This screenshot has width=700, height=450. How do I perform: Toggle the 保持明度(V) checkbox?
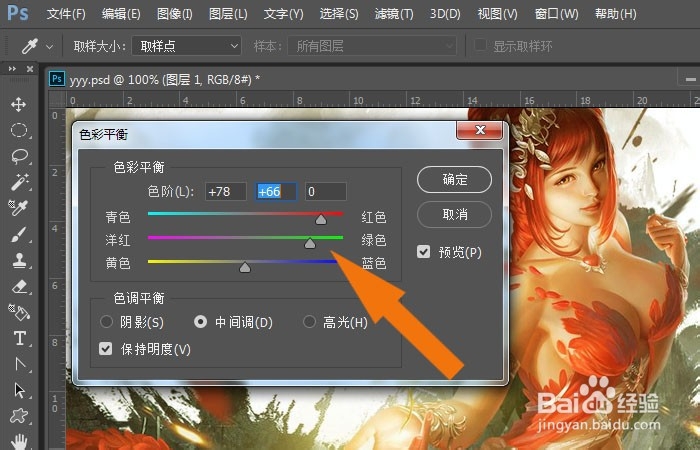[x=105, y=348]
